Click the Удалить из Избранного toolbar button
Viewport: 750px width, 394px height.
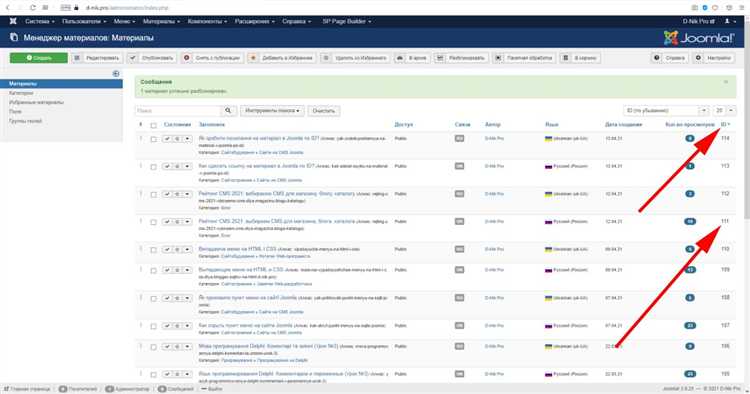coord(355,58)
